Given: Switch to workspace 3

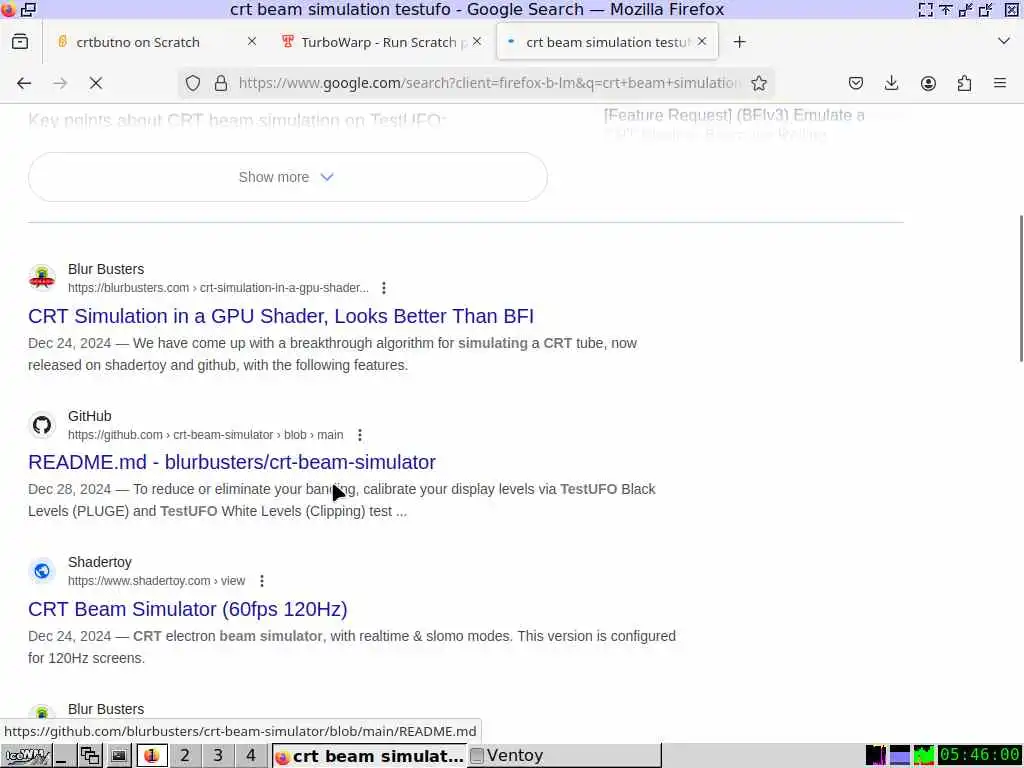Looking at the screenshot, I should (x=217, y=756).
